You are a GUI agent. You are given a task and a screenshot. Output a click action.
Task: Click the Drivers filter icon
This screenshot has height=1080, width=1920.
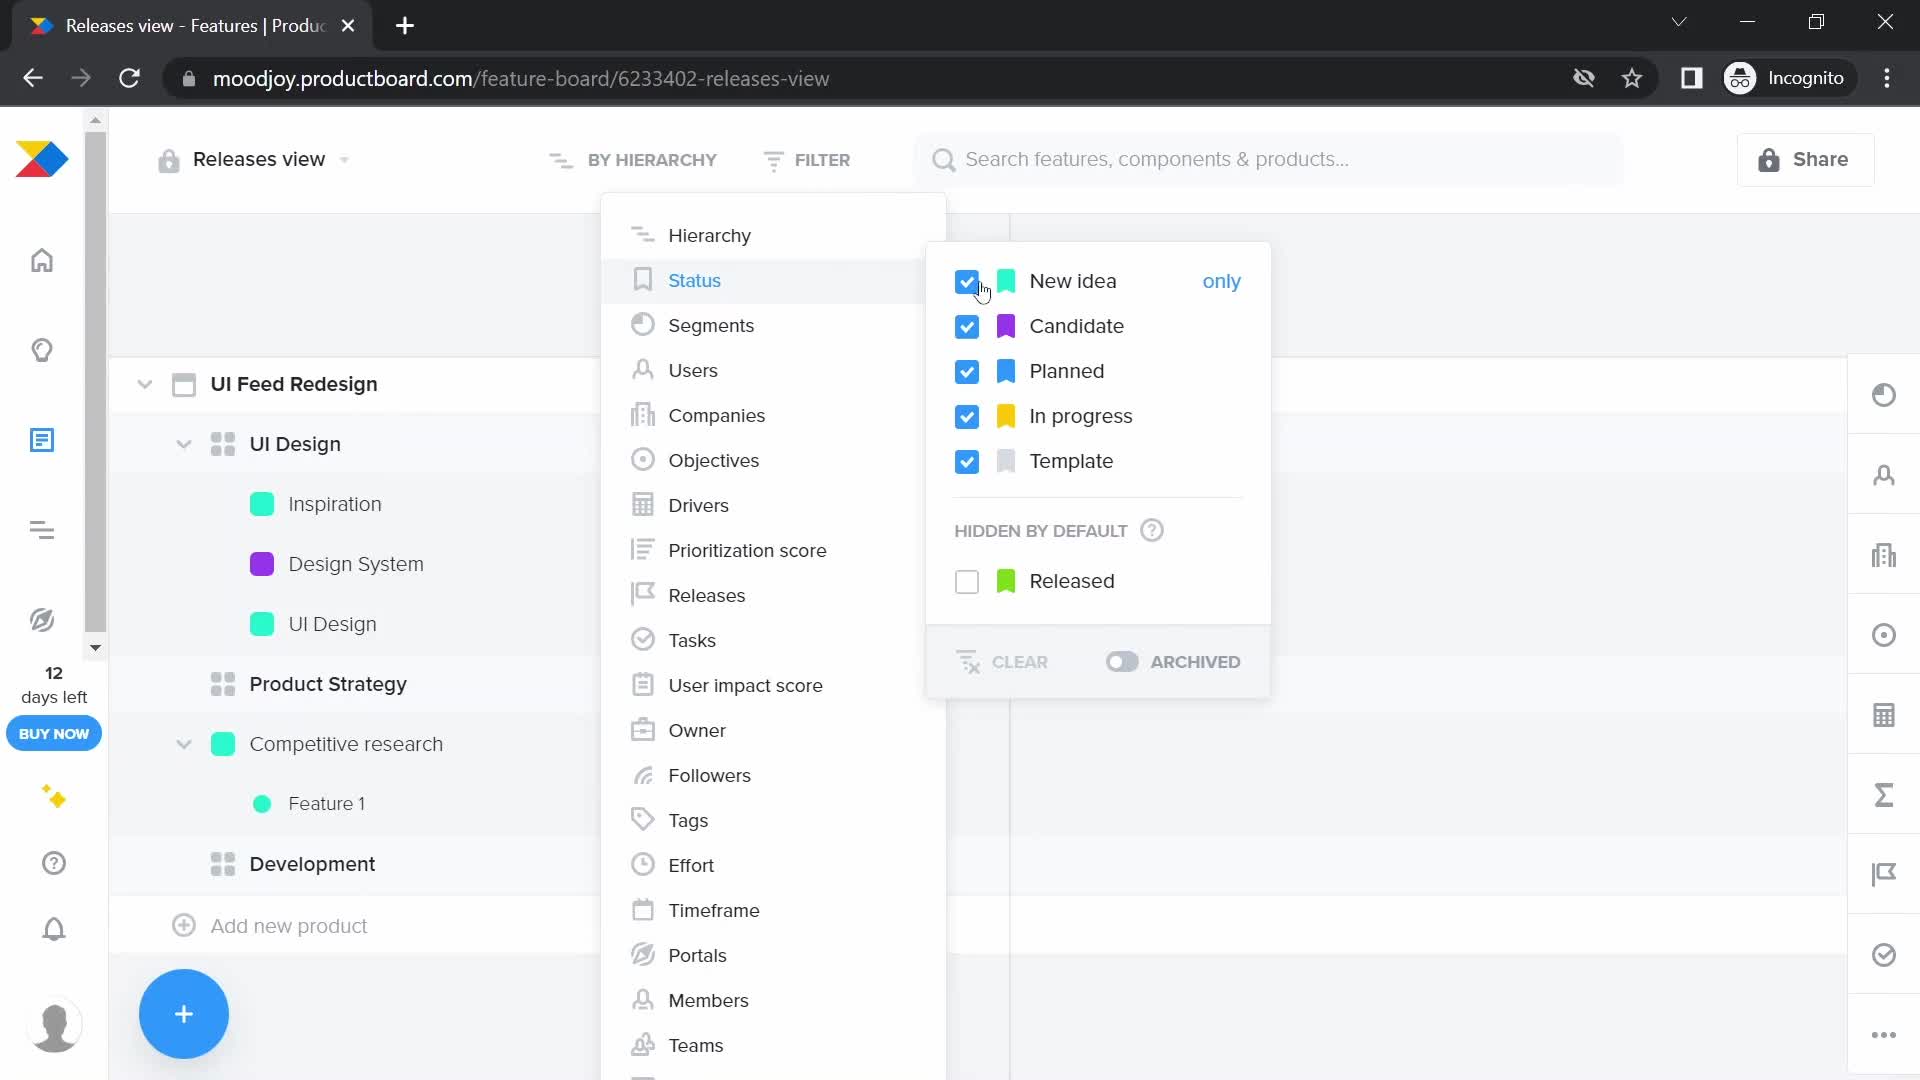(642, 505)
